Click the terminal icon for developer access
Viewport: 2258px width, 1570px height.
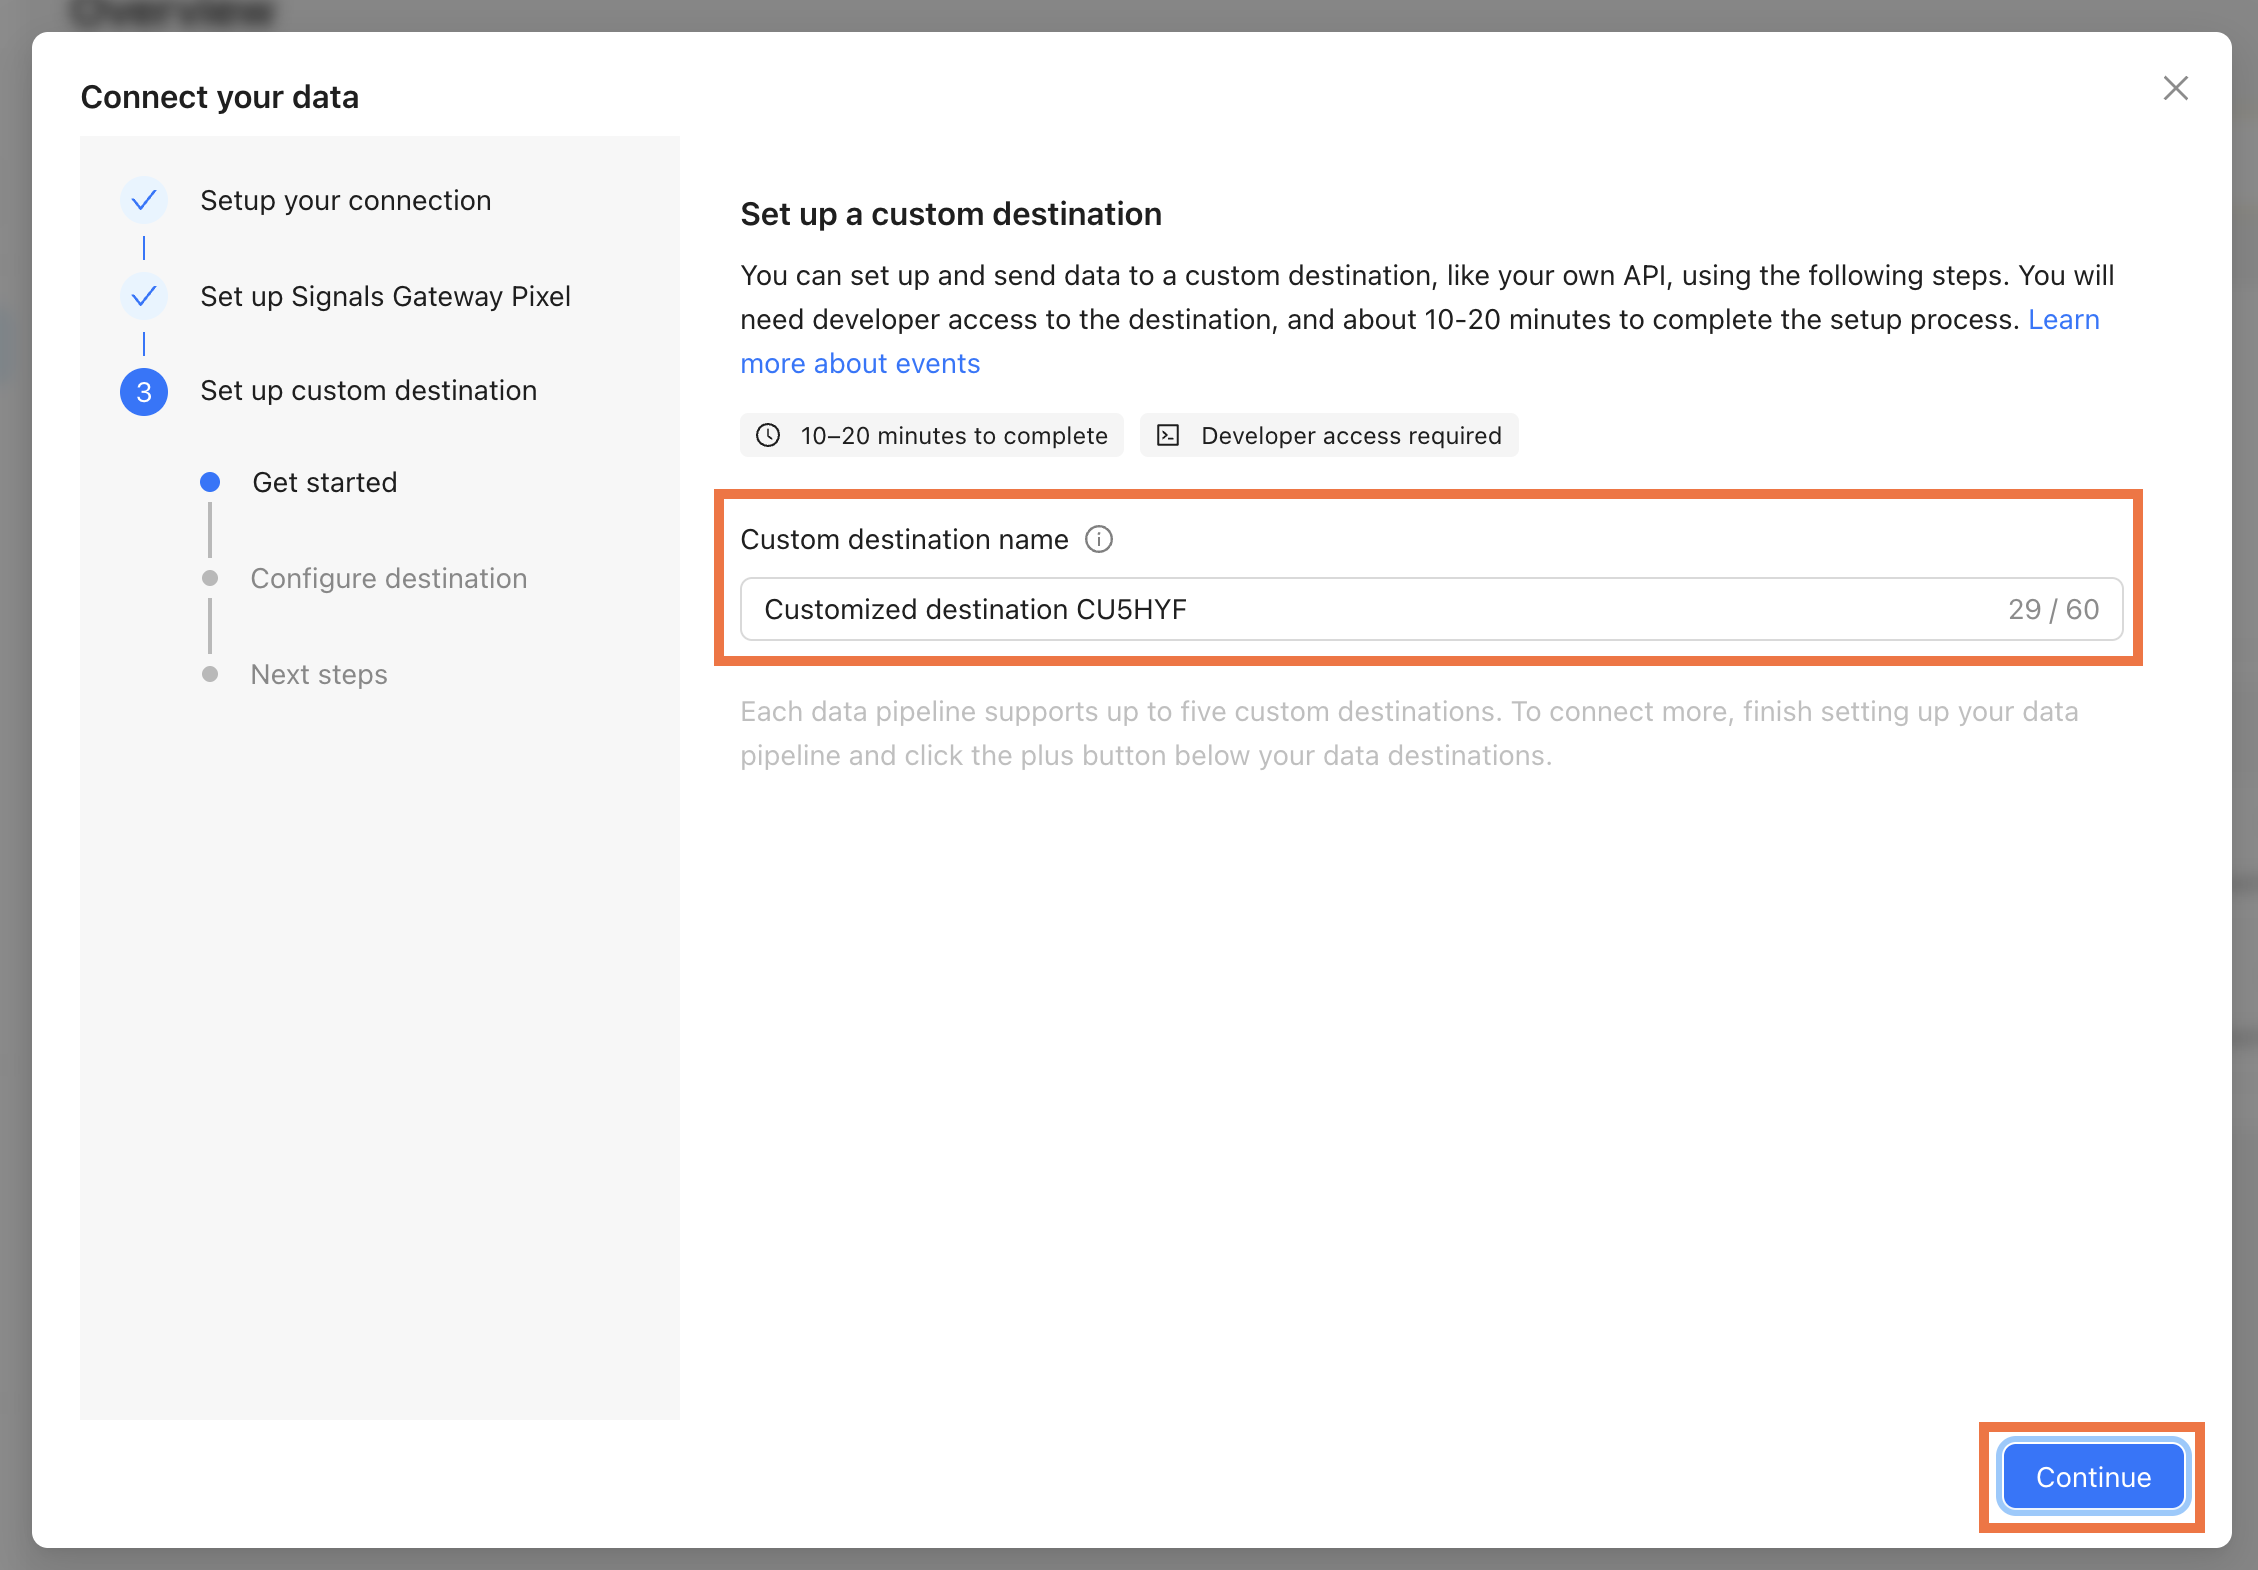pyautogui.click(x=1168, y=435)
